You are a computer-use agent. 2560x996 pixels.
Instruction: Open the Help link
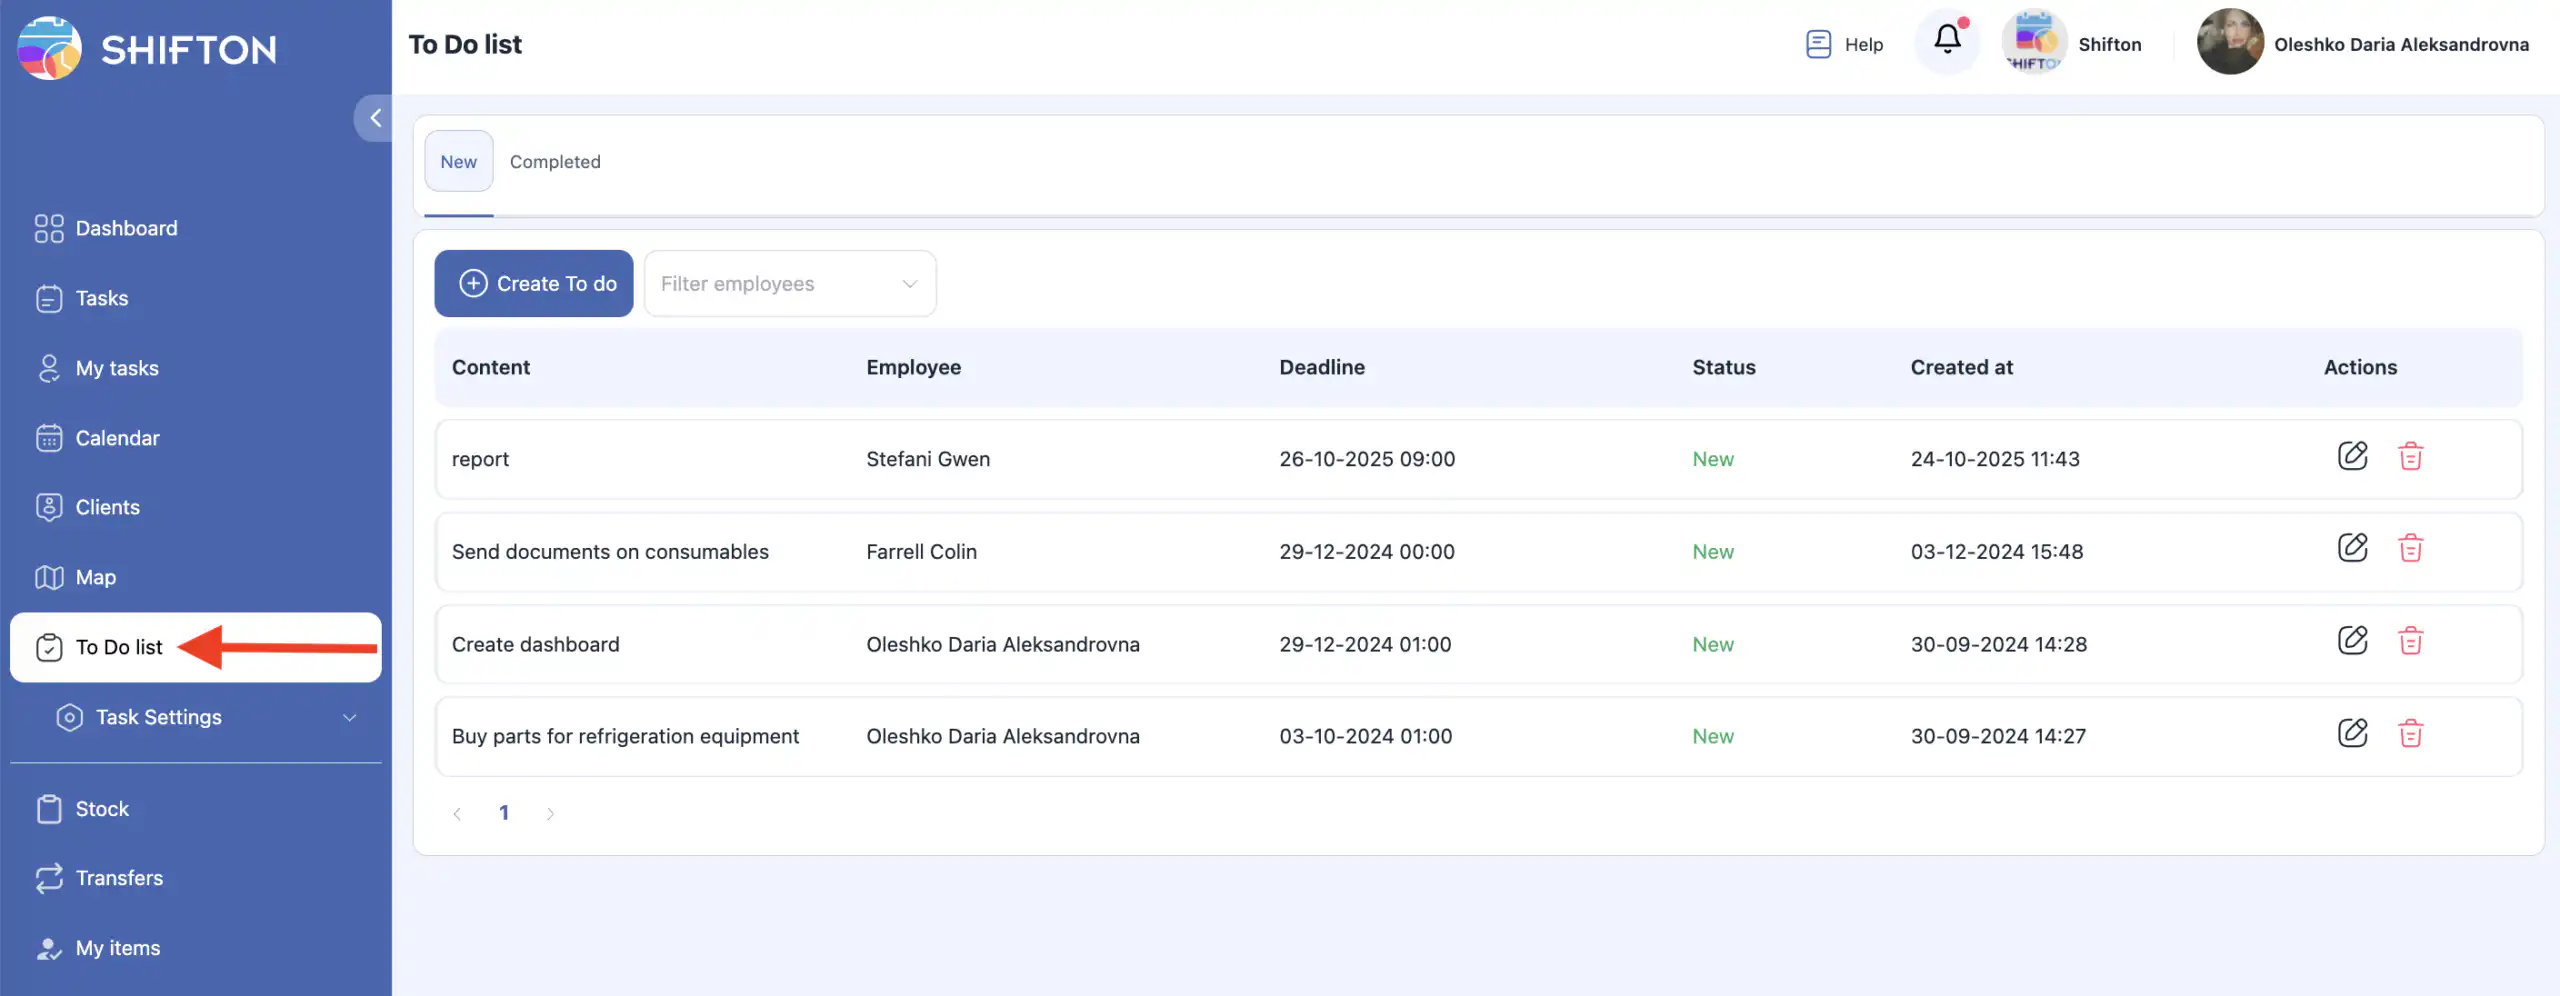[x=1845, y=44]
